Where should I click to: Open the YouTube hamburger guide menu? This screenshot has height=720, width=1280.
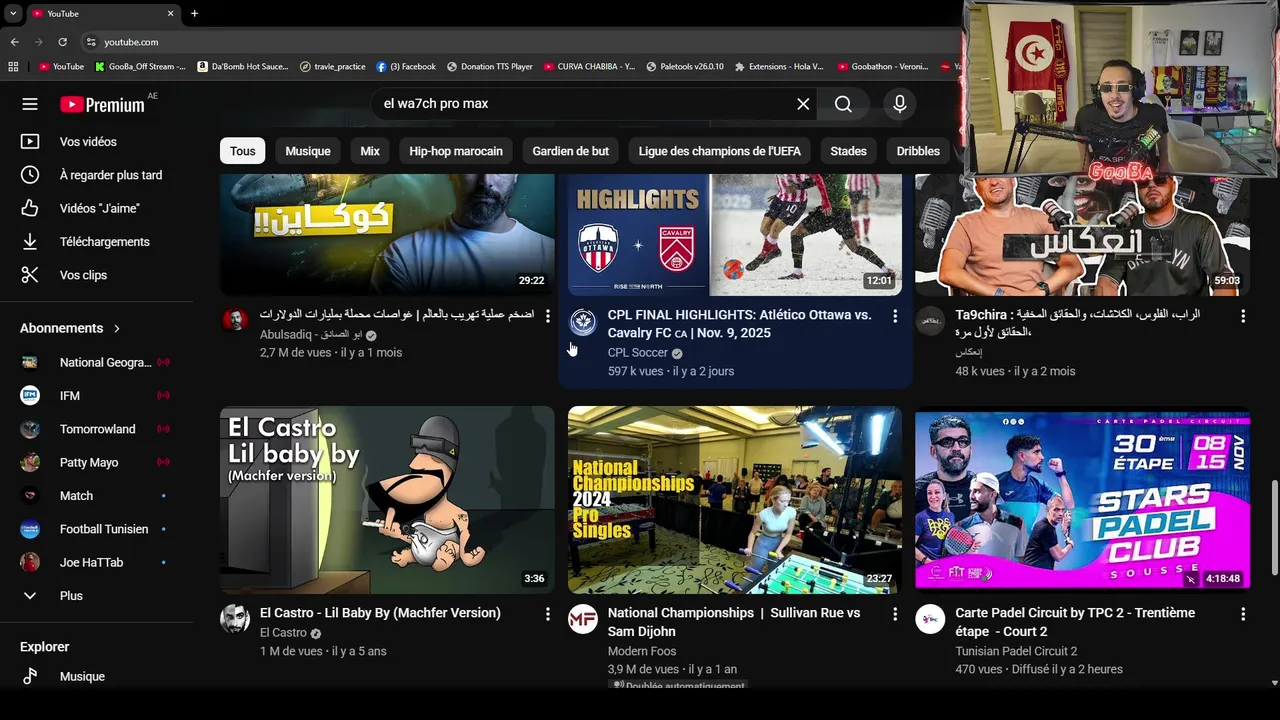coord(30,104)
